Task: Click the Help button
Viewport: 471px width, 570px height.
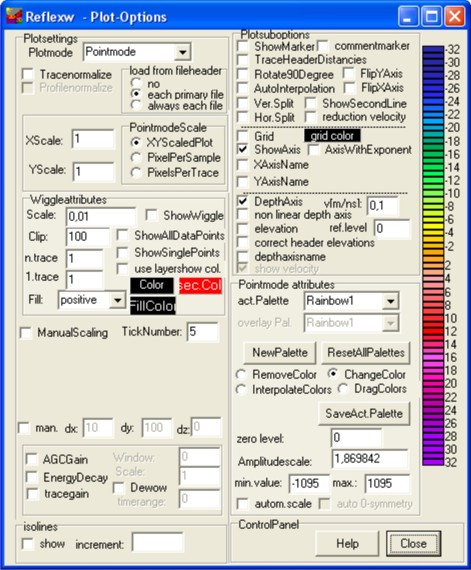Action: [x=347, y=544]
